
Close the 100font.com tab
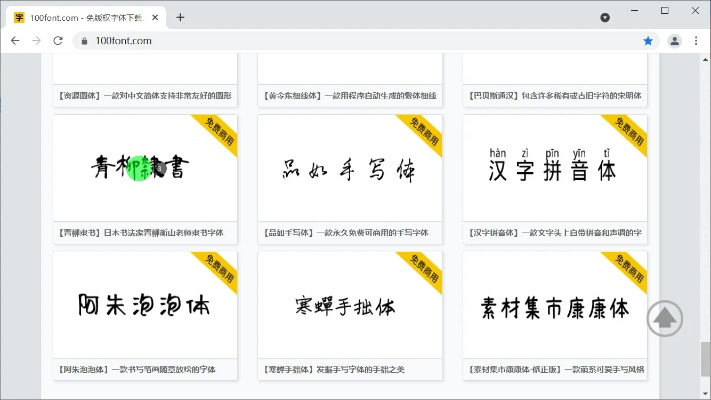155,17
